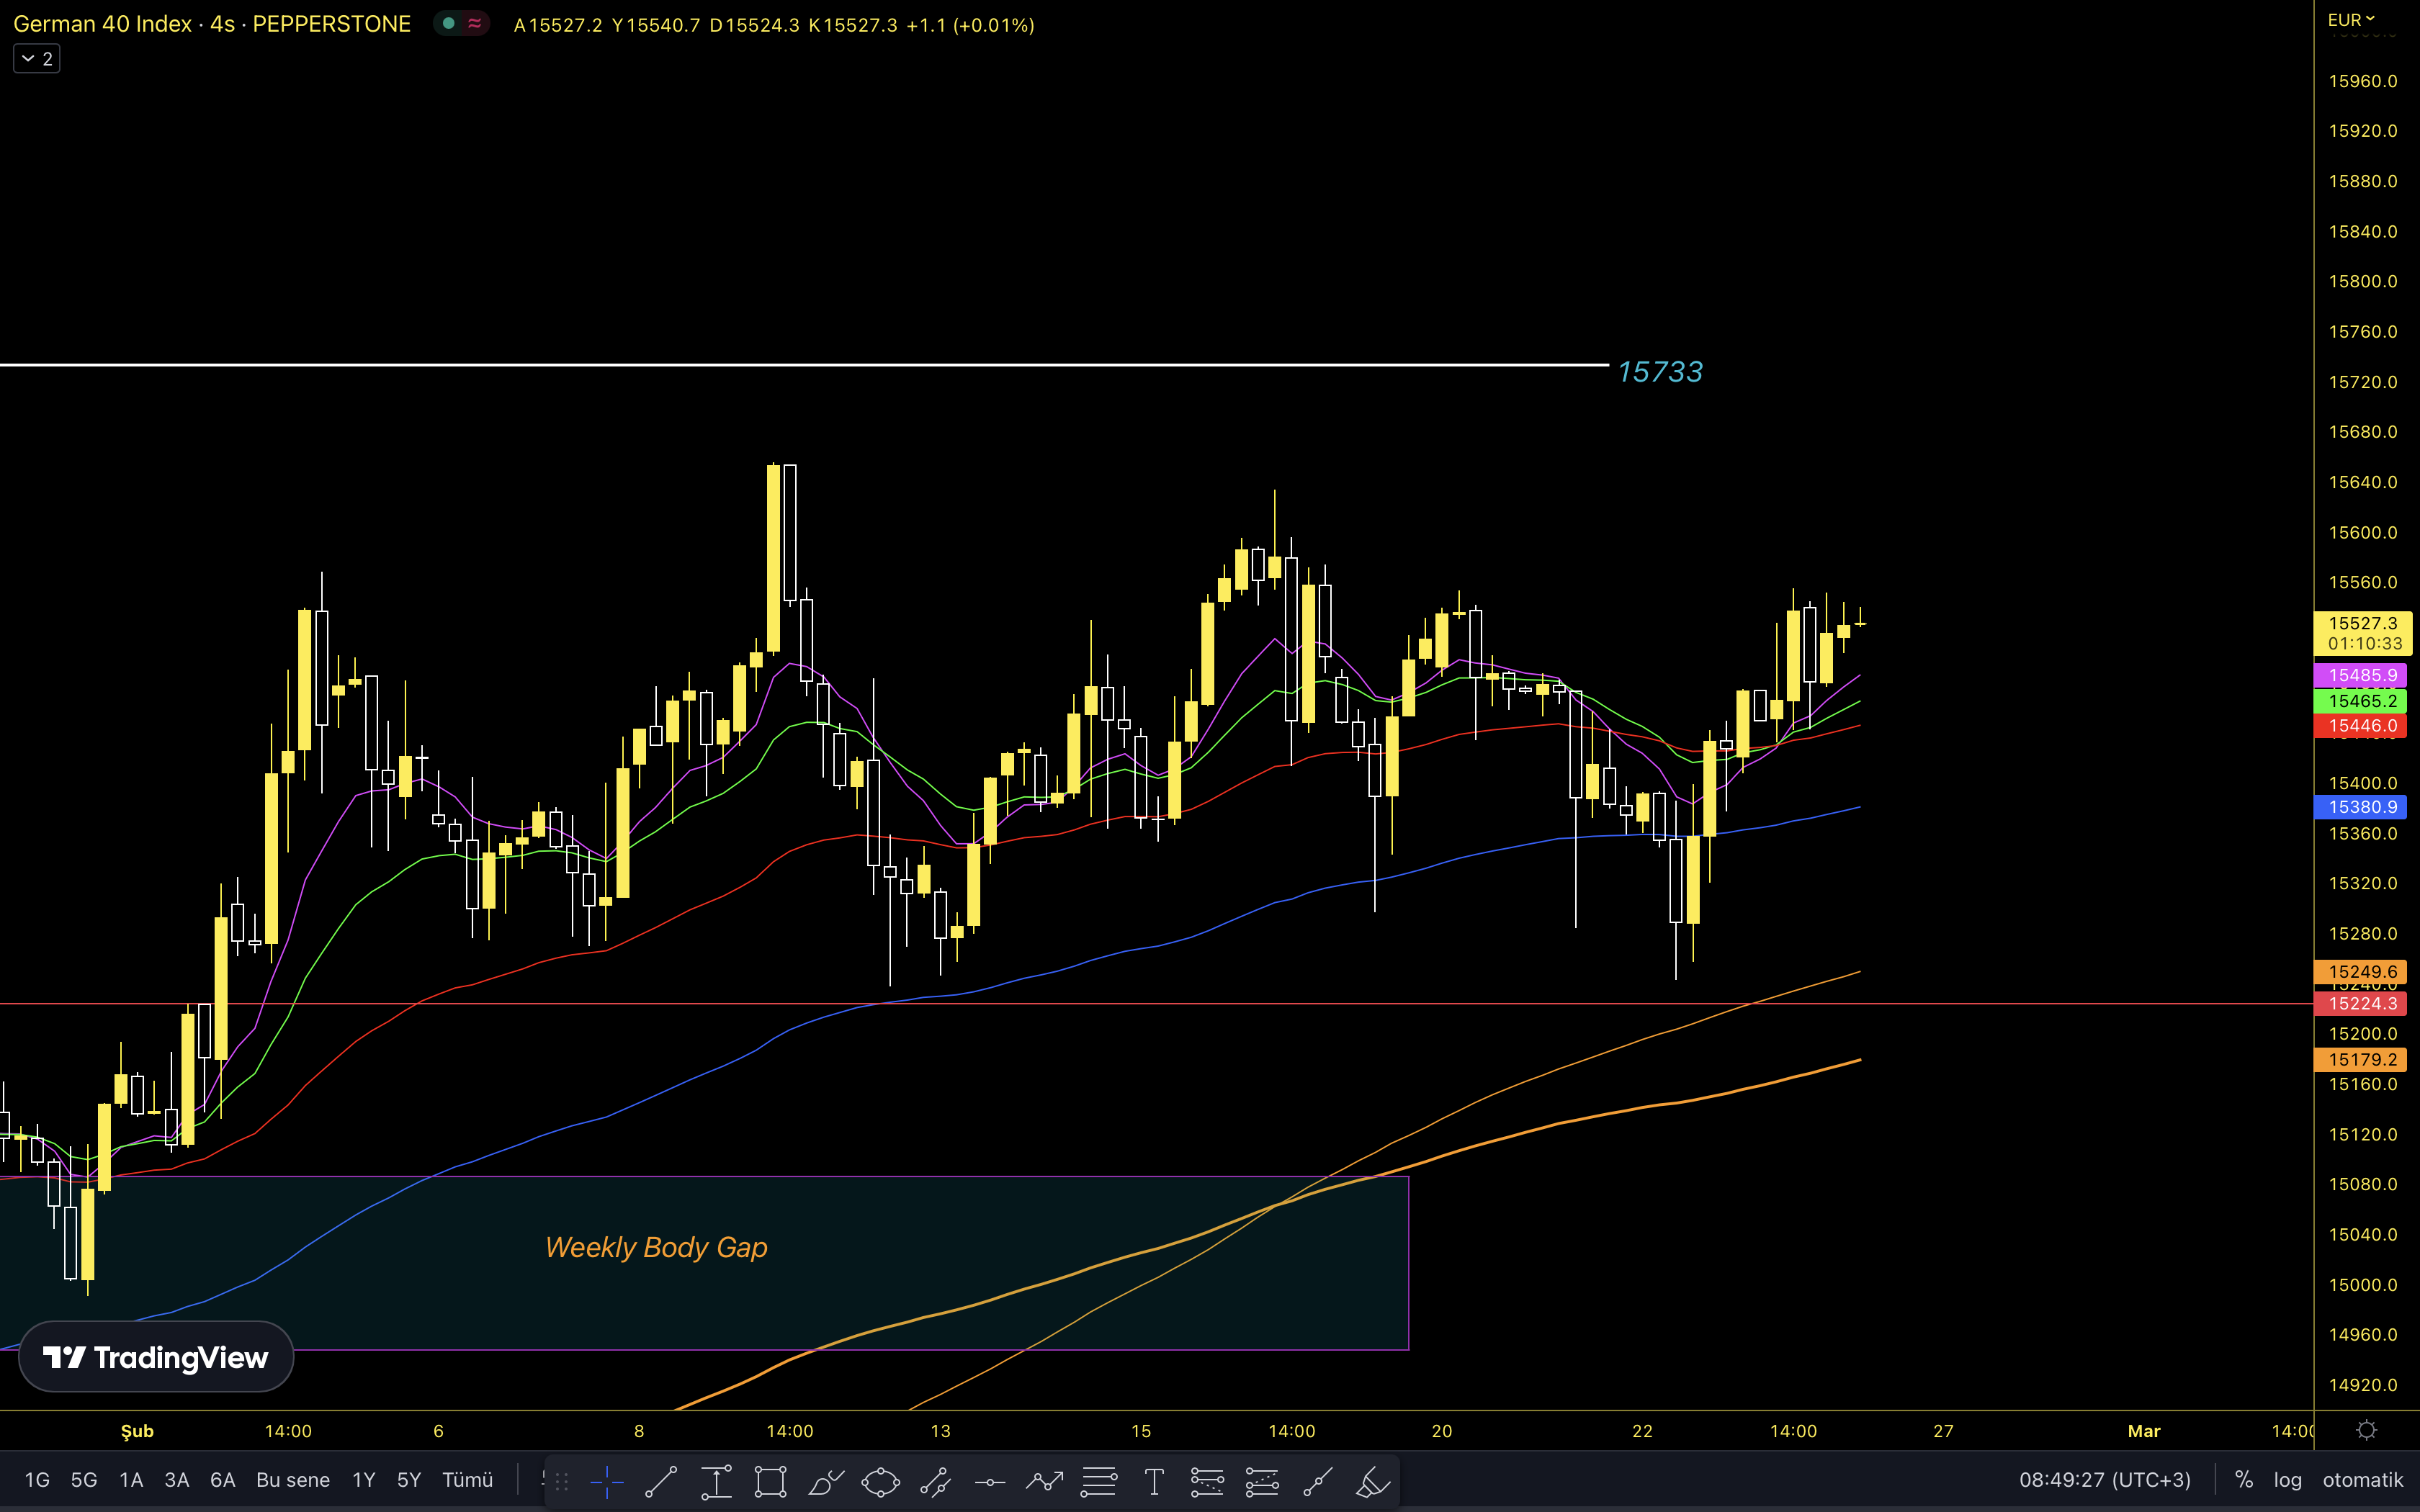Viewport: 2420px width, 1512px height.
Task: Select the trend line drawing tool
Action: 661,1481
